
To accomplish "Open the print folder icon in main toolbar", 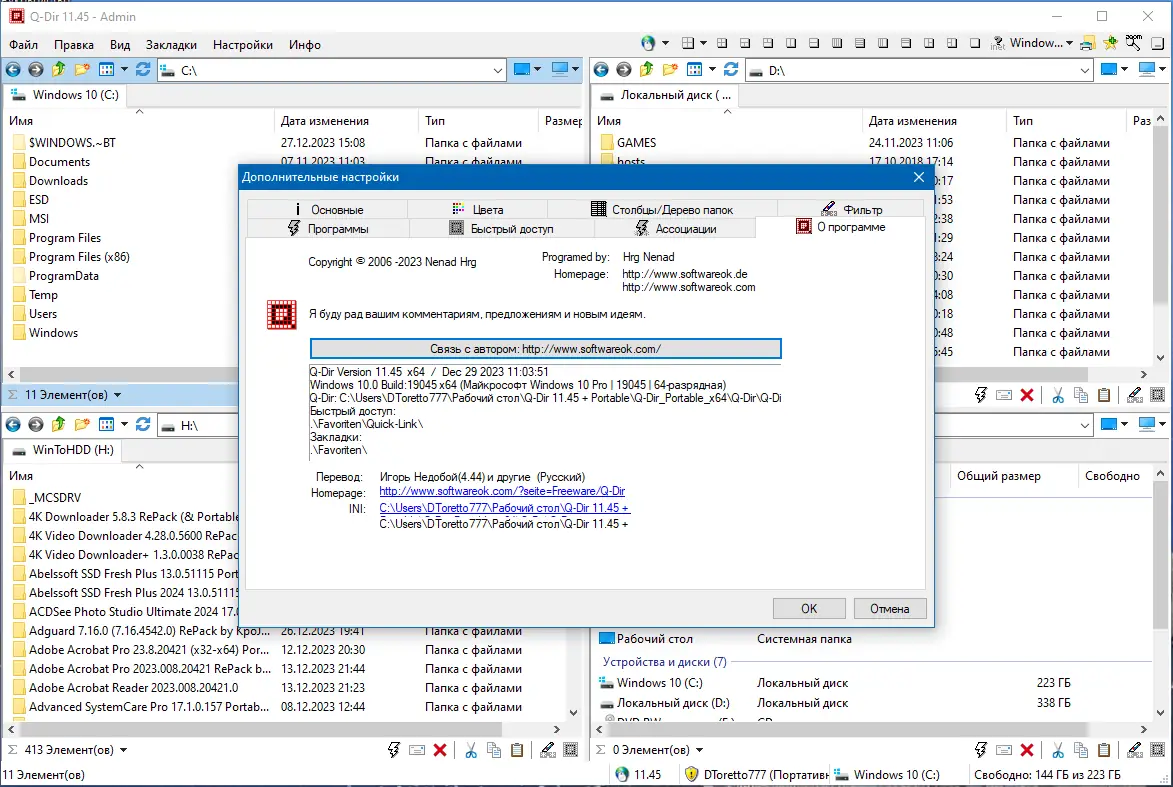I will [x=1088, y=43].
